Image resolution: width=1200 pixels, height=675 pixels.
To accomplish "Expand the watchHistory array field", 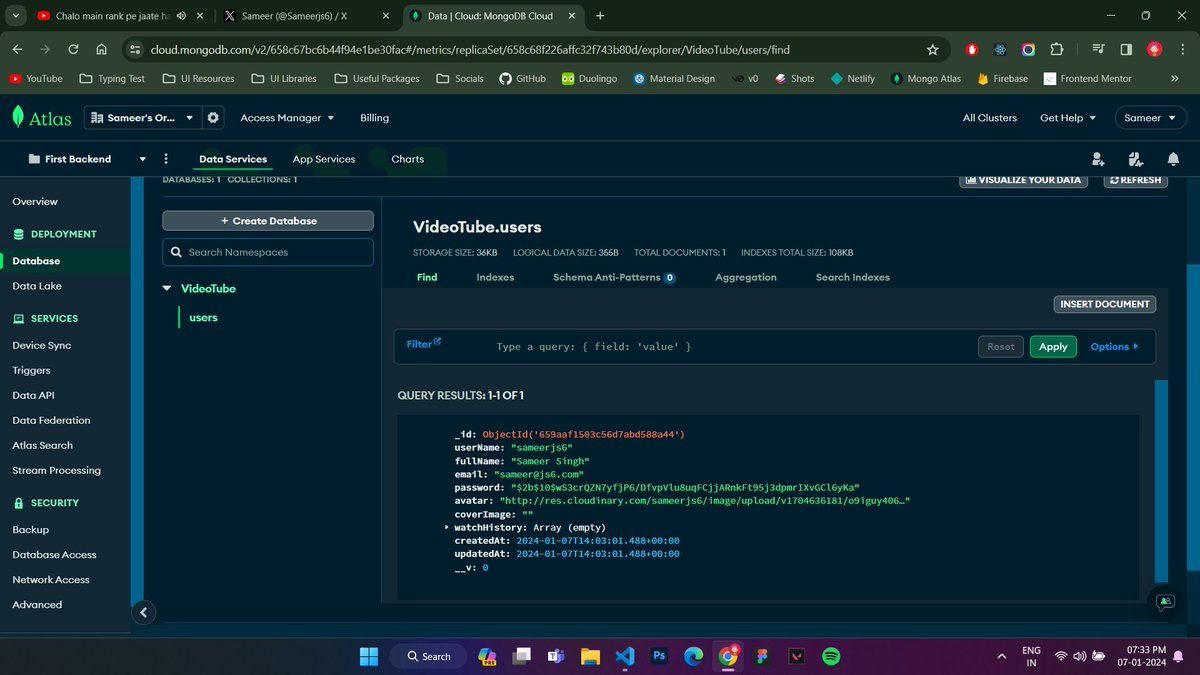I will click(446, 527).
